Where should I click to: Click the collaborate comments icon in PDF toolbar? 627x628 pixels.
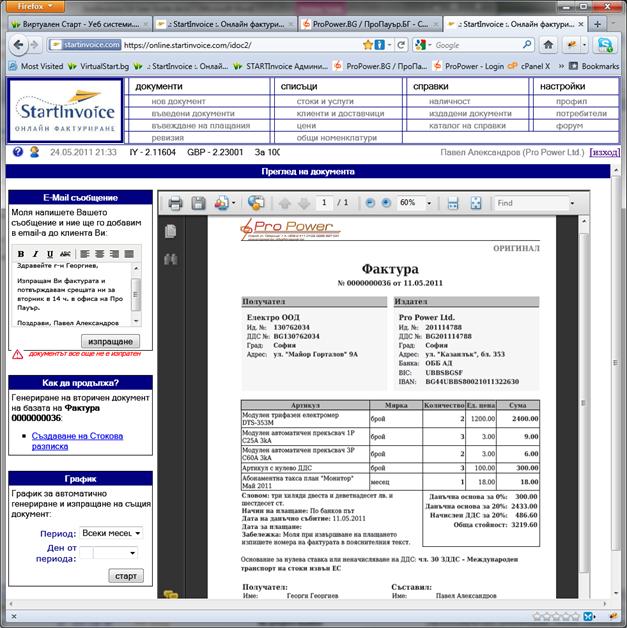tap(256, 203)
